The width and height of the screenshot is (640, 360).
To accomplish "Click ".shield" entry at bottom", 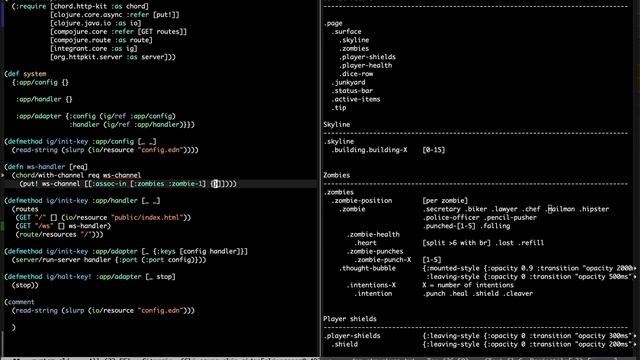I will click(x=344, y=344).
